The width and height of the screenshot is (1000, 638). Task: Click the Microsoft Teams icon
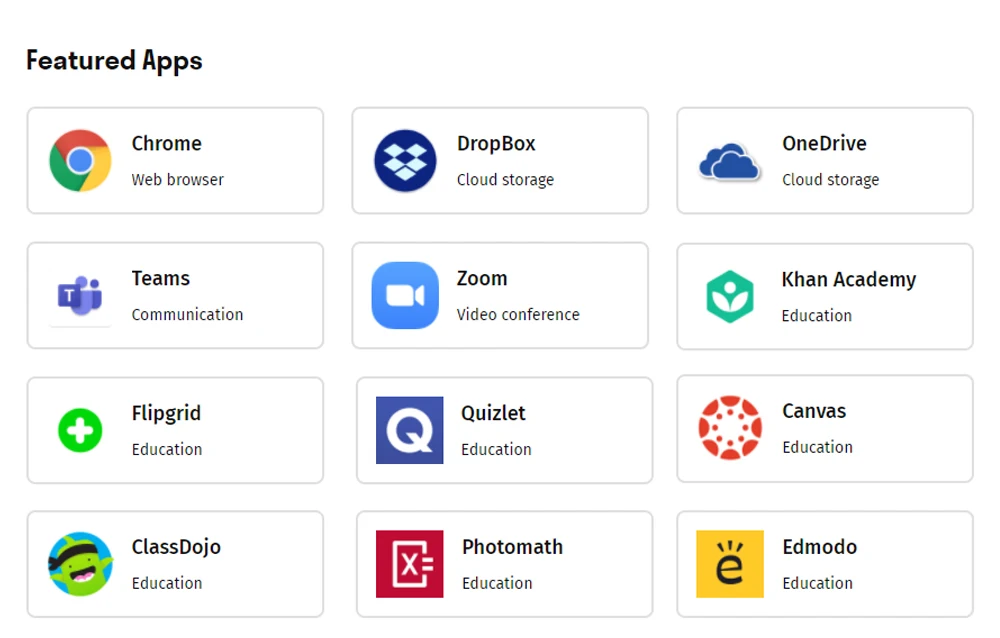(80, 296)
